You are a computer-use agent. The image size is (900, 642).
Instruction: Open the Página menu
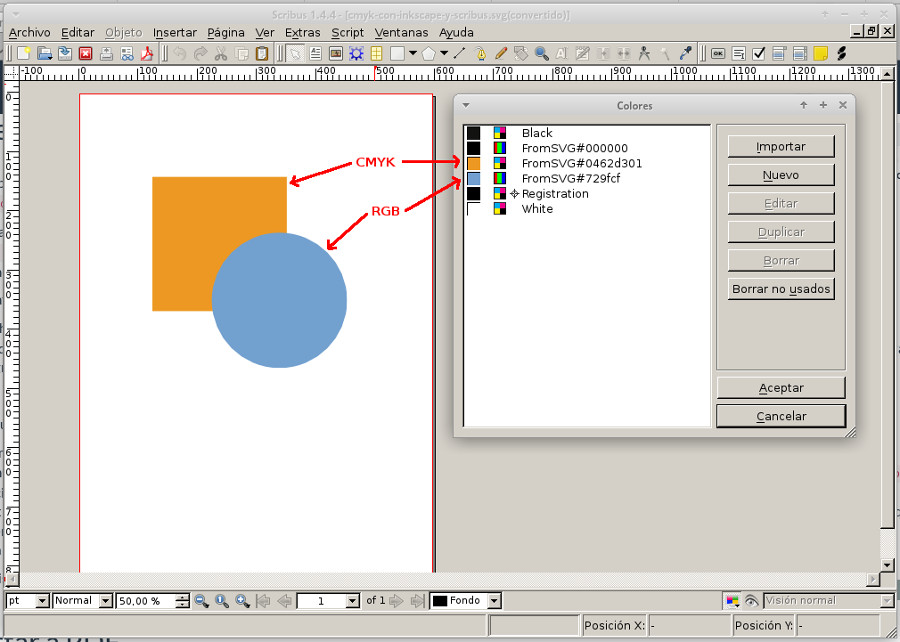coord(226,33)
